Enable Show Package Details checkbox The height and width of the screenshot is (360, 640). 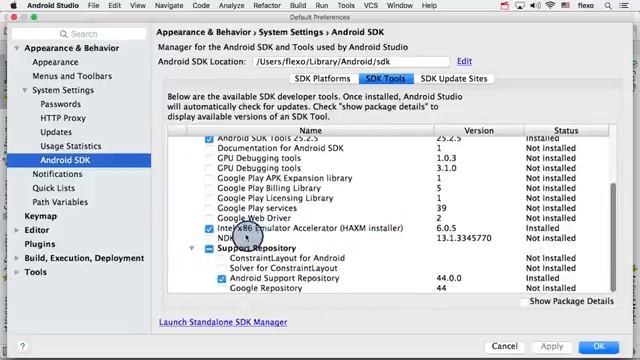pos(524,302)
